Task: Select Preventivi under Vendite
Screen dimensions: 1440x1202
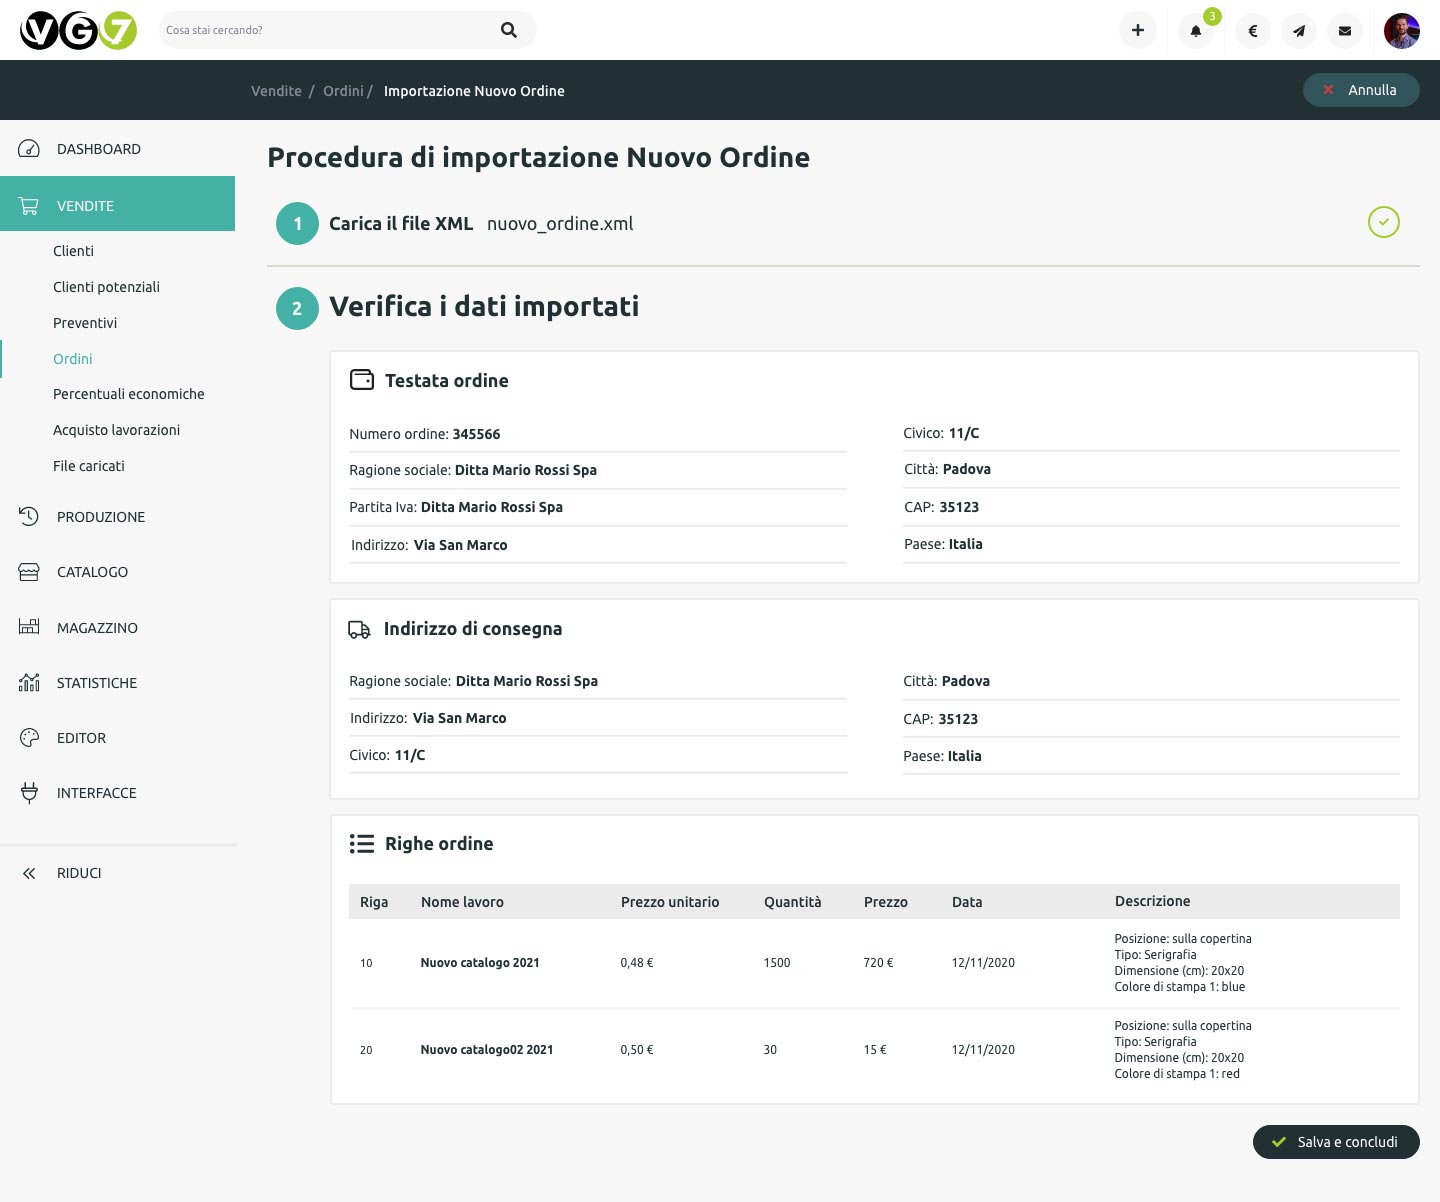Action: [85, 323]
